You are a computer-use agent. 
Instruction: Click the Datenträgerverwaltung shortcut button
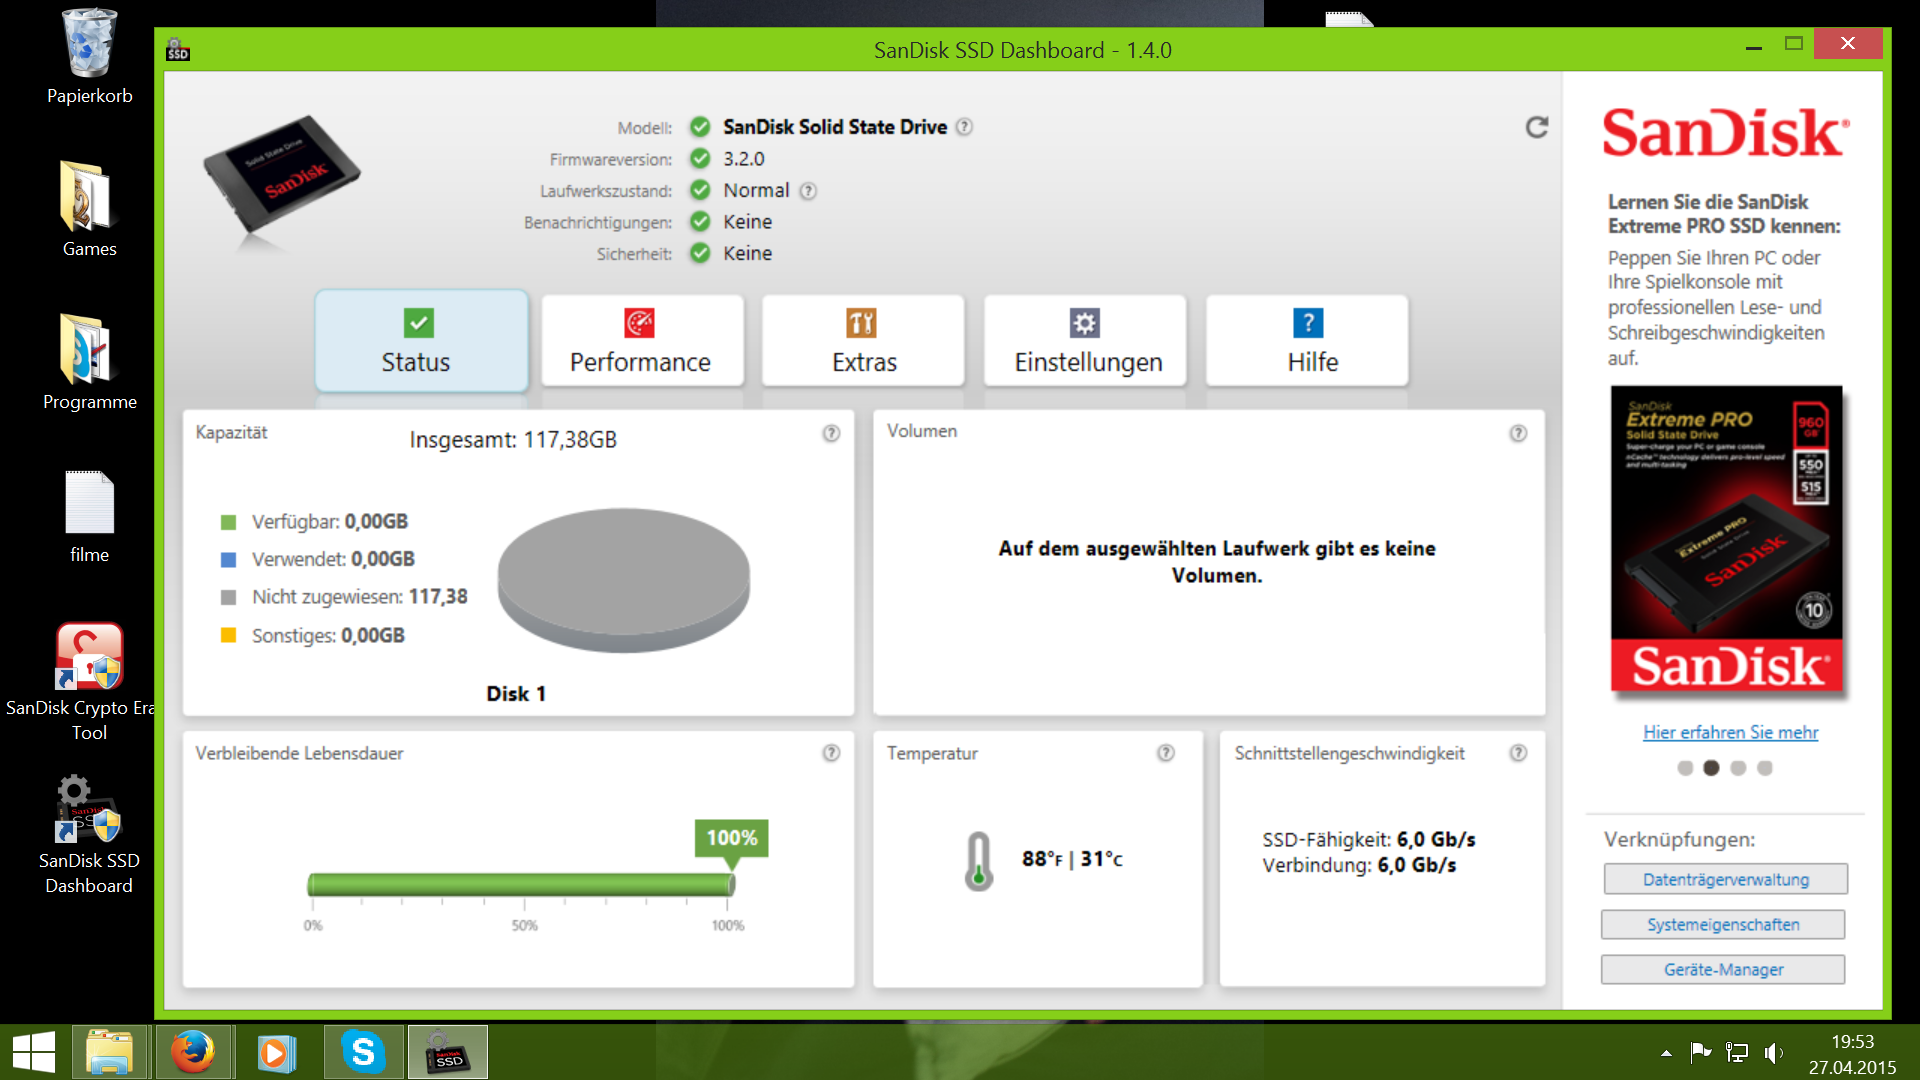(x=1725, y=880)
